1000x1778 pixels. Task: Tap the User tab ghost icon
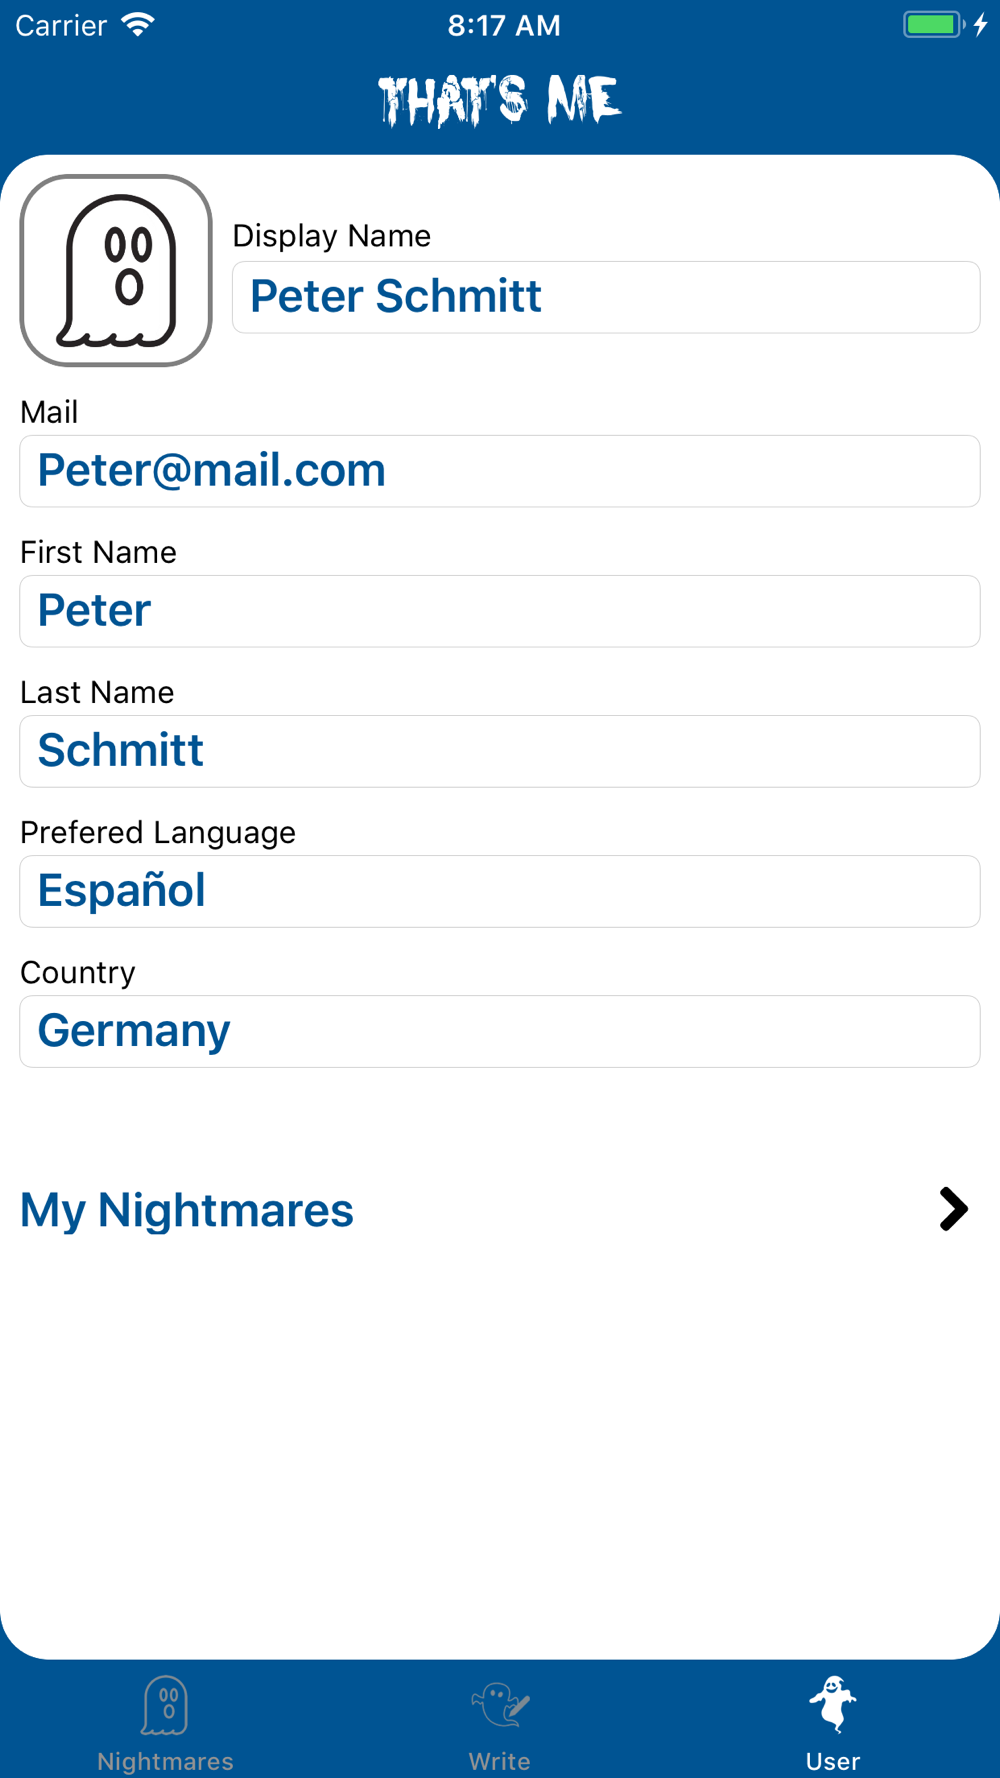(833, 1705)
